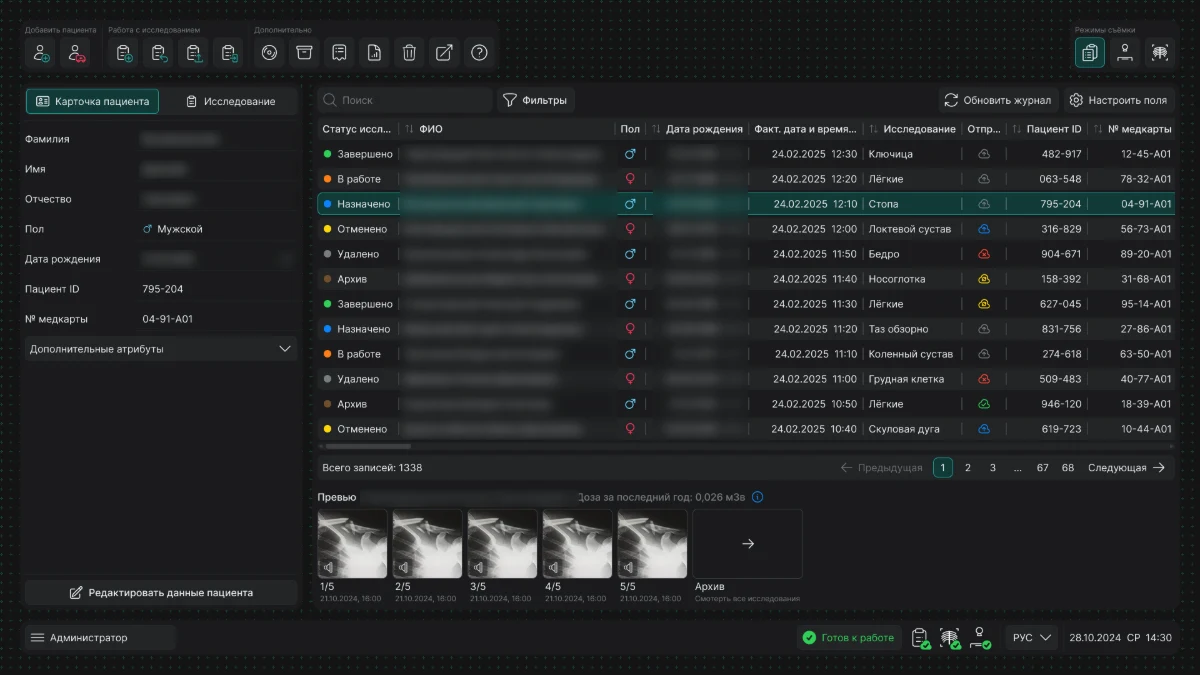Click the green cloud icon in patient 946-120 row
Image resolution: width=1200 pixels, height=675 pixels.
984,404
